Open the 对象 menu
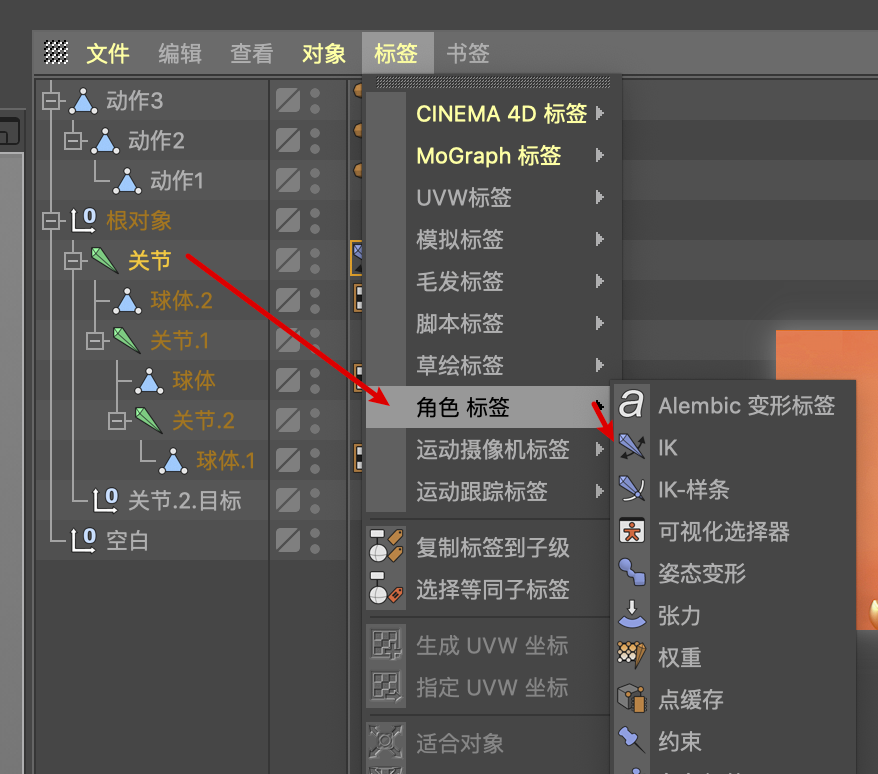This screenshot has width=878, height=774. click(324, 54)
